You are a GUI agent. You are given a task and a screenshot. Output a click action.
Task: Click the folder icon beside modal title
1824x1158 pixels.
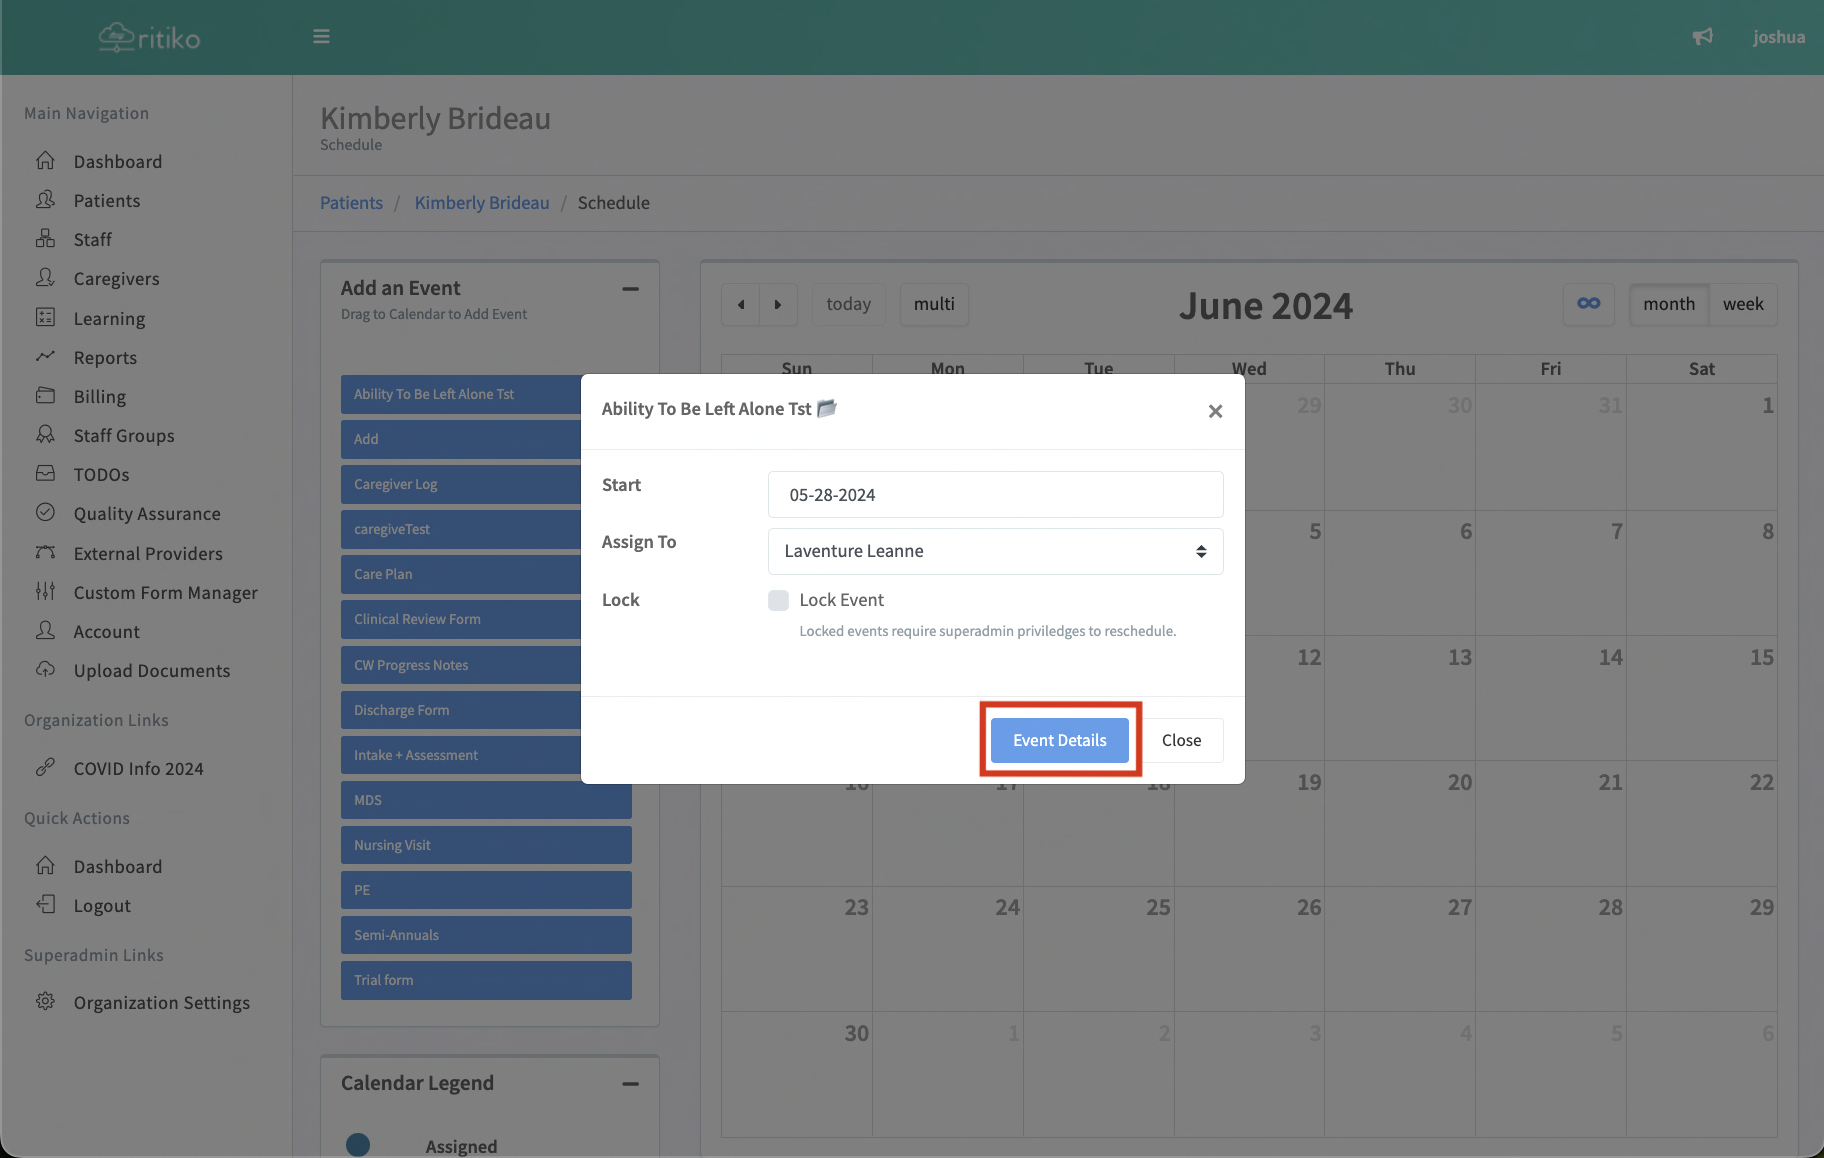pyautogui.click(x=827, y=408)
